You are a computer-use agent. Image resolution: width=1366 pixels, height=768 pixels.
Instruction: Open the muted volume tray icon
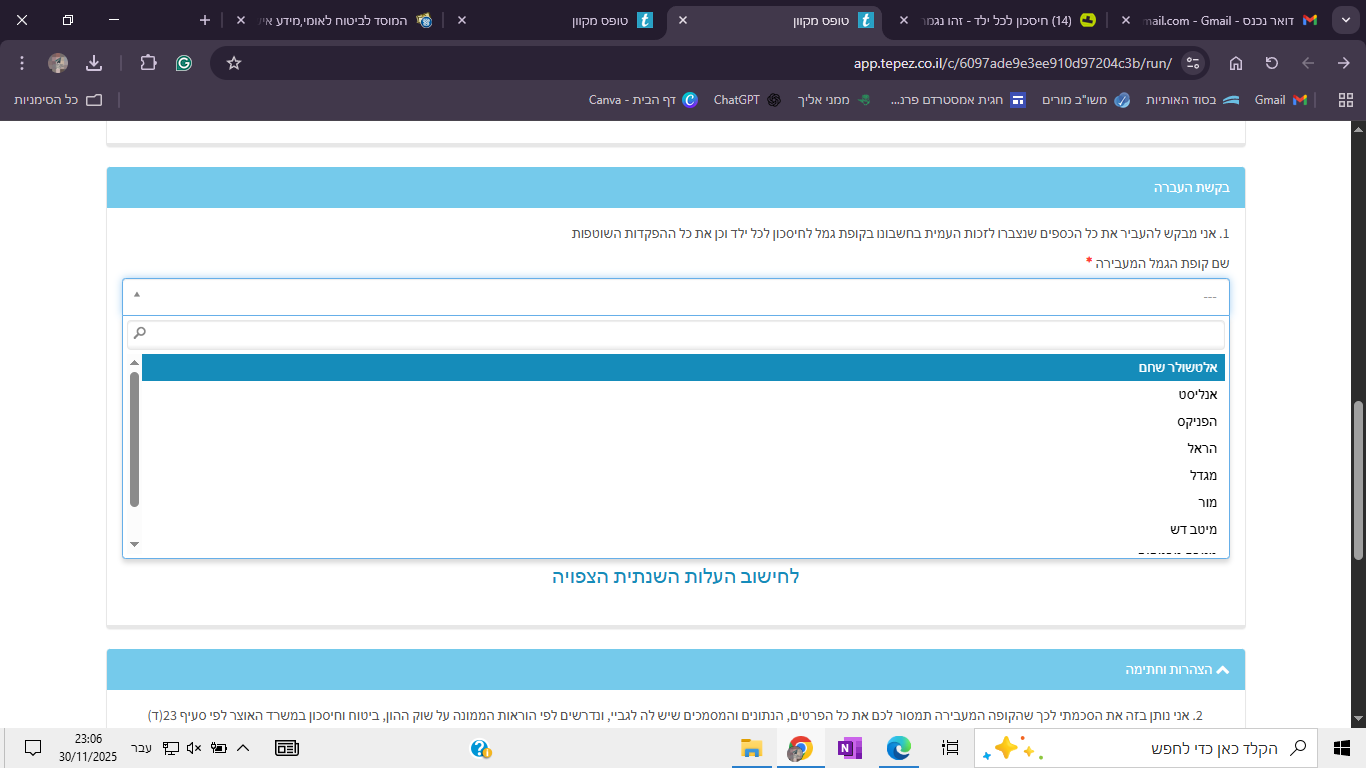tap(194, 748)
